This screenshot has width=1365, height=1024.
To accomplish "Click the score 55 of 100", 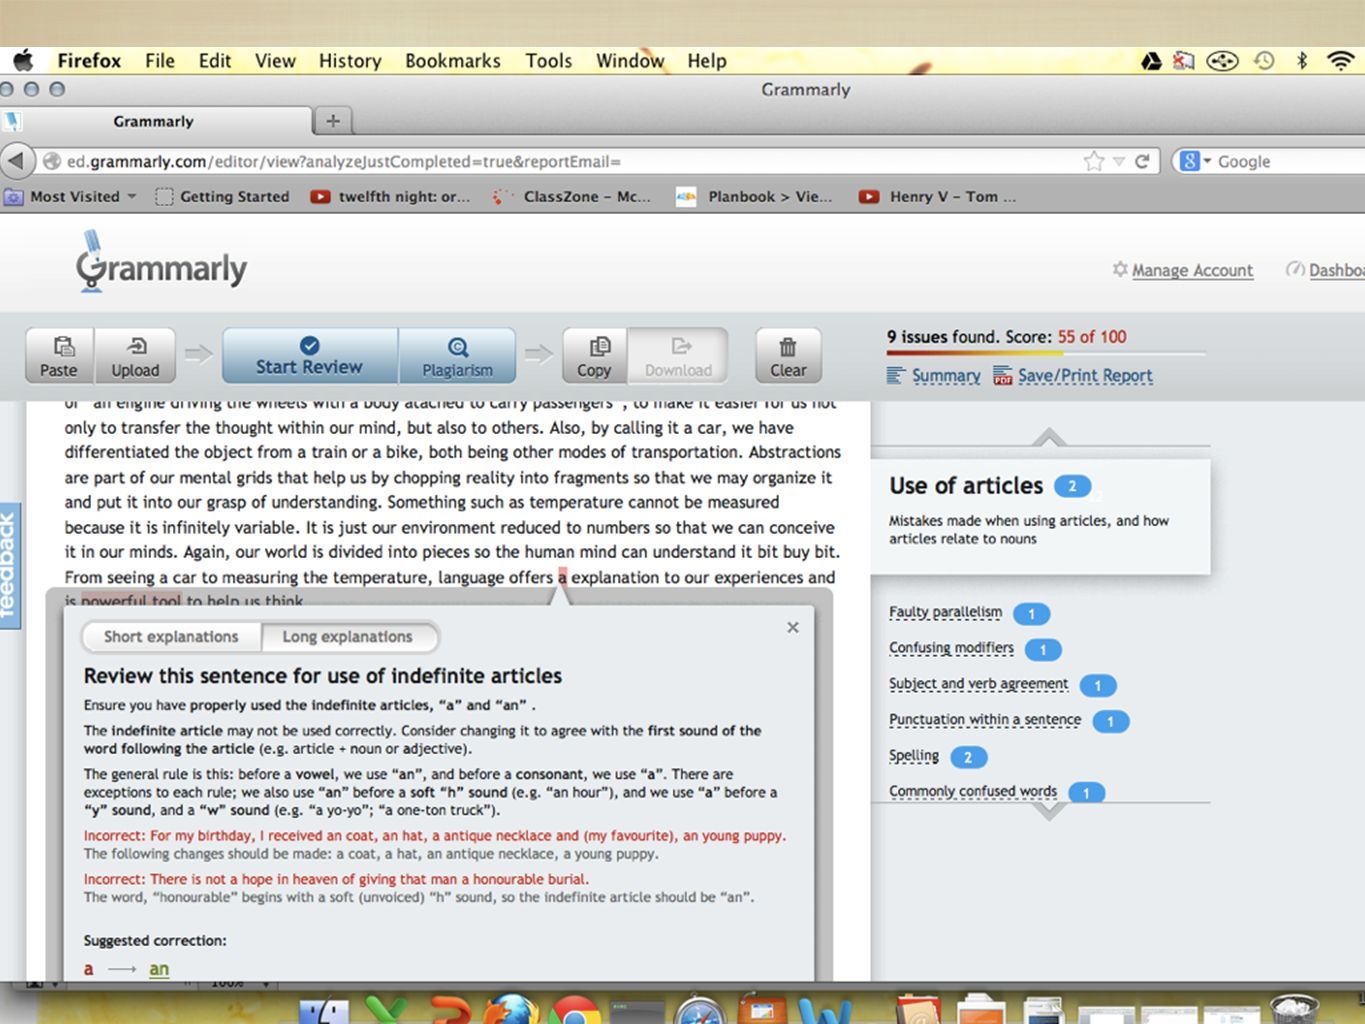I will click(1092, 337).
